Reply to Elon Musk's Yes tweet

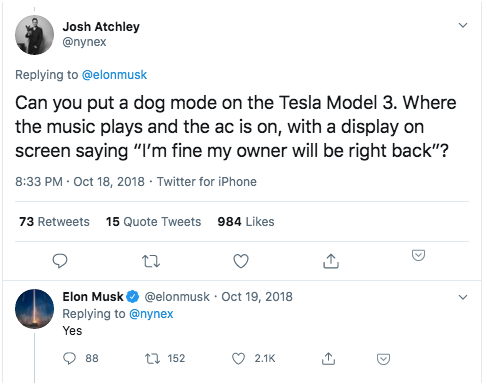[69, 358]
